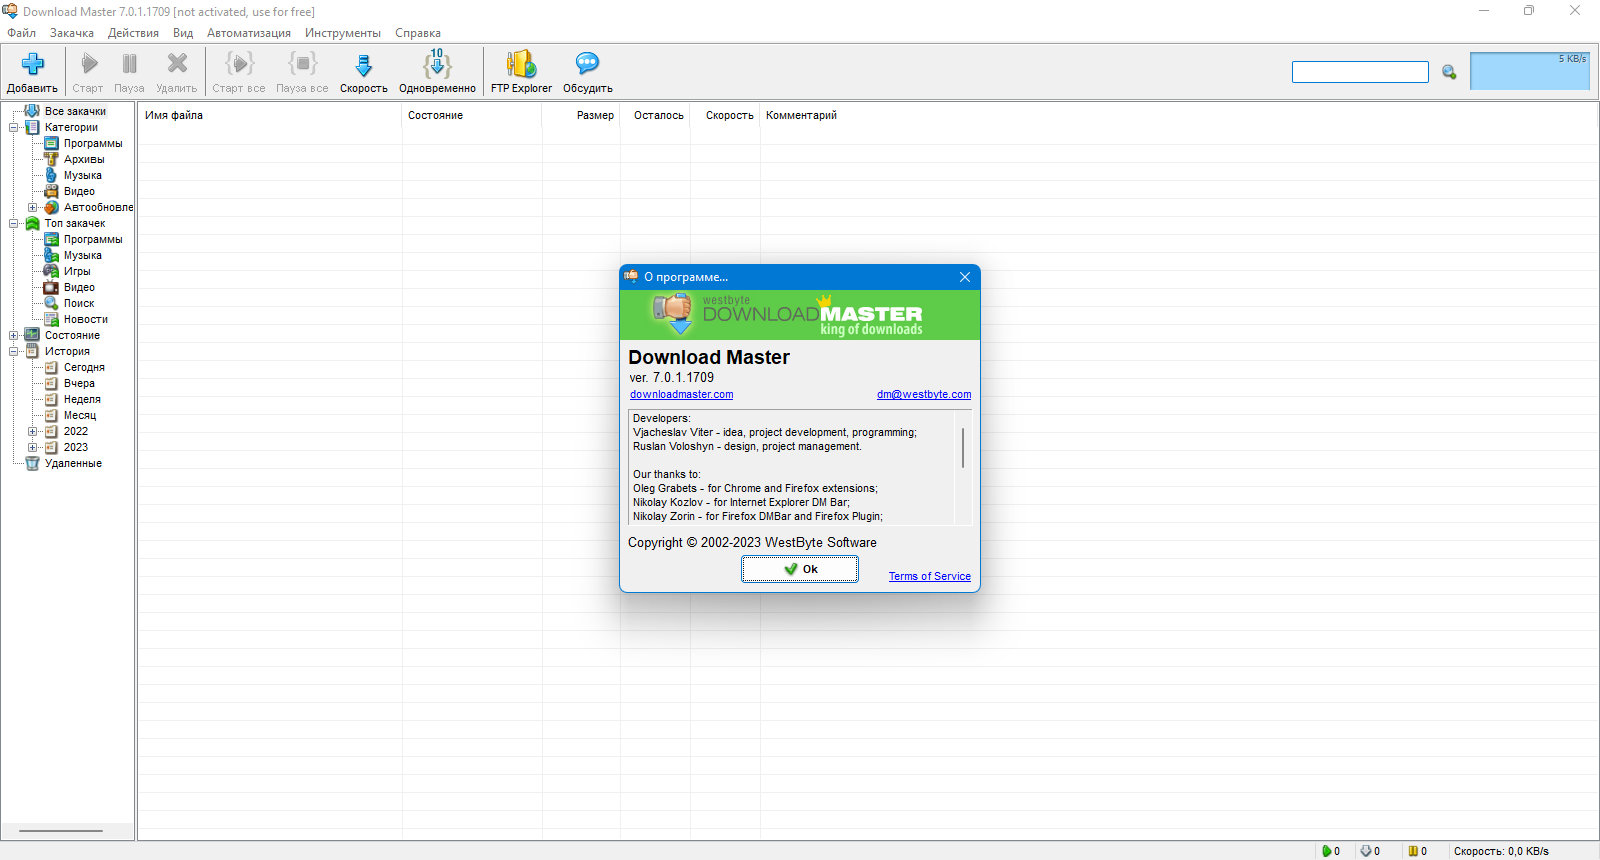Screen dimensions: 1600x860
Task: Select Видео under Топ закачек
Action: click(79, 287)
